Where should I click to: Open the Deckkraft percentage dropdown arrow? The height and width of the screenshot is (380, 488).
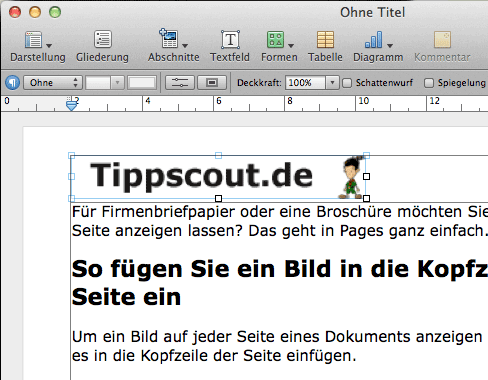(332, 82)
